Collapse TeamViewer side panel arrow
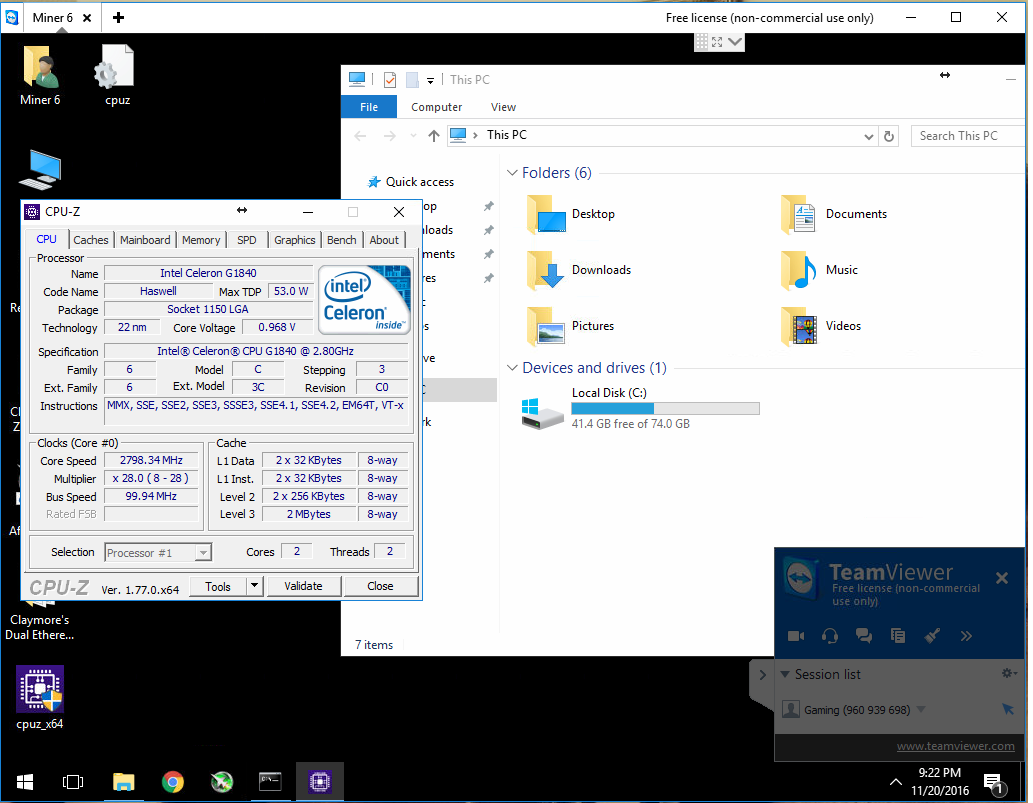The image size is (1033, 803). pos(762,675)
